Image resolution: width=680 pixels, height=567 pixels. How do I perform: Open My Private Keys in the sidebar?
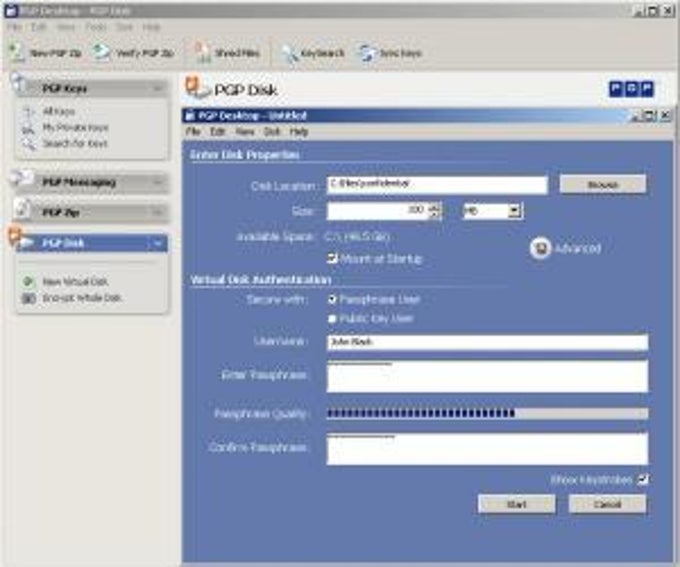75,128
